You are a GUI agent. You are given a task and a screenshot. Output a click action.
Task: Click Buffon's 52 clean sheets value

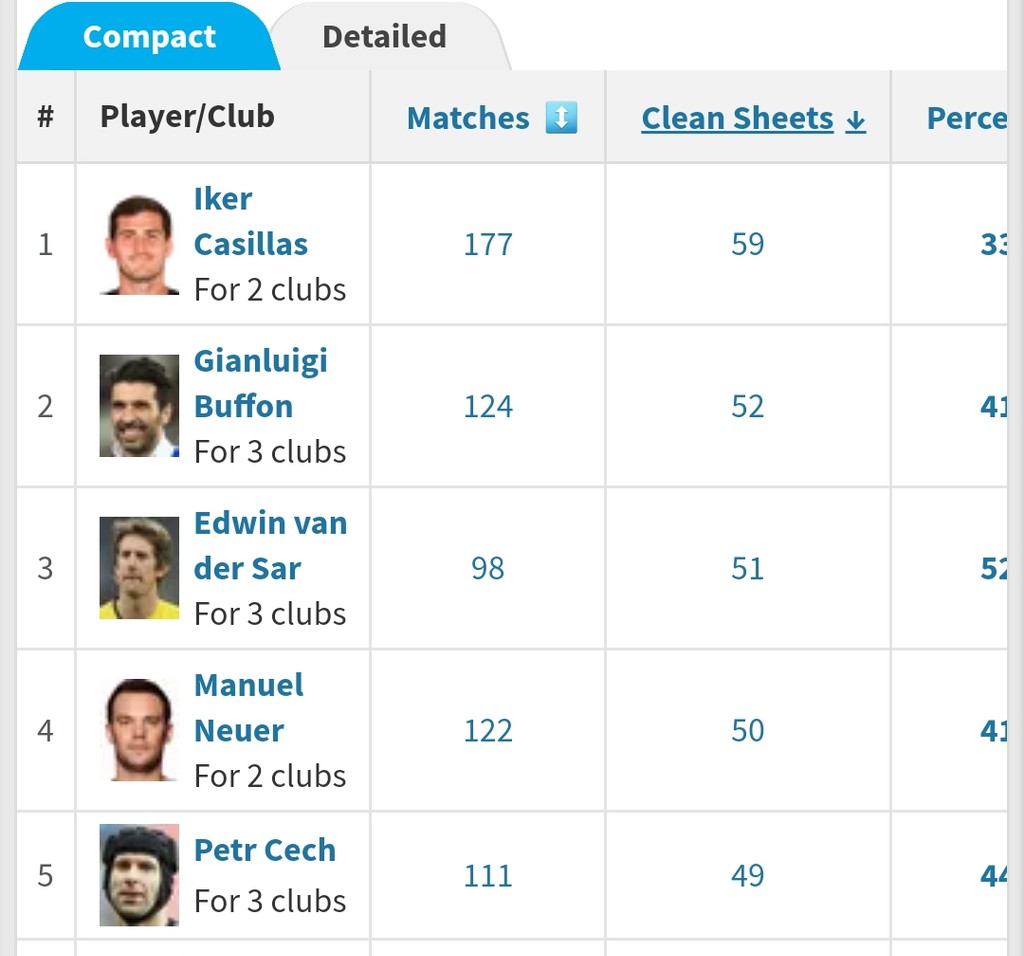click(x=747, y=406)
